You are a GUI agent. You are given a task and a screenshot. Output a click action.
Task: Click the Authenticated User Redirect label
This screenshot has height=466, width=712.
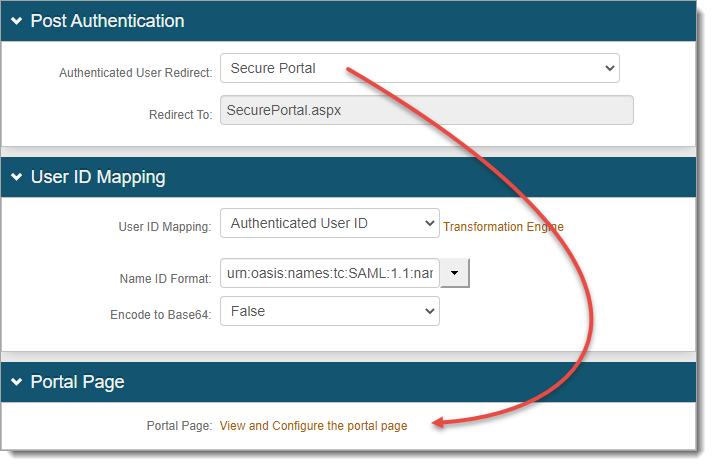coord(135,73)
